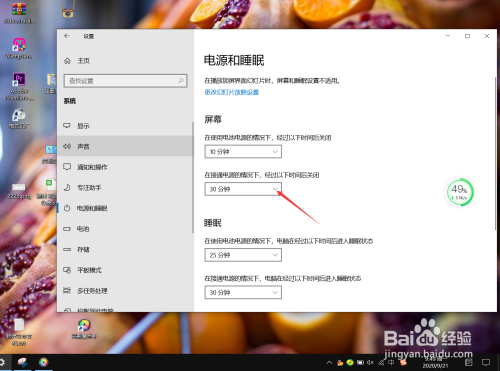
Task: Select the WinRAR-style archive icon on desktop
Action: 19,13
